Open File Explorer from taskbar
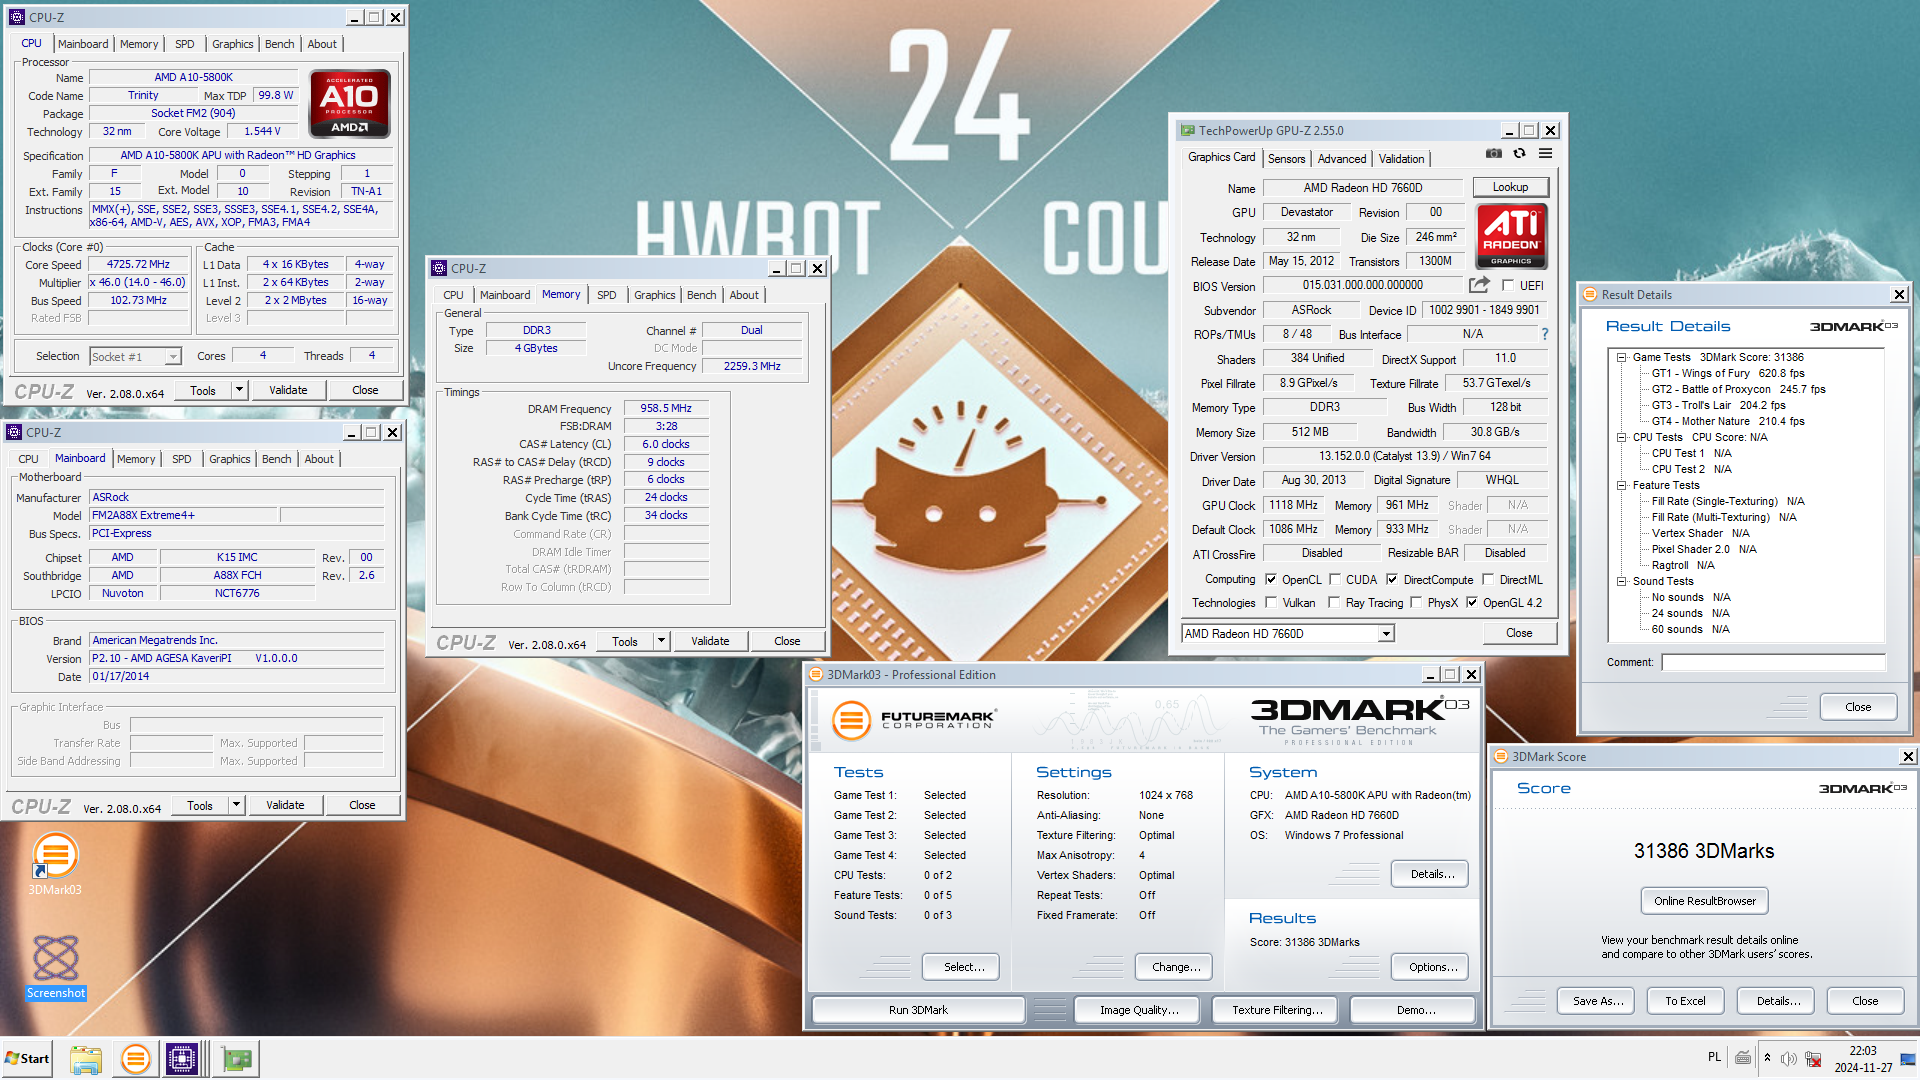 tap(86, 1059)
